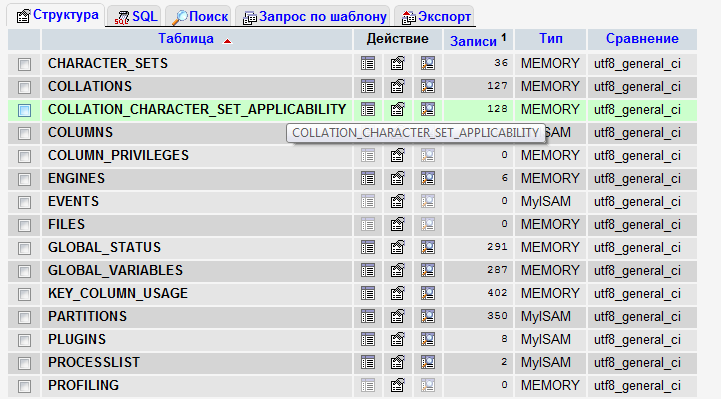Tick the PROCESSLIST row checkbox
The height and width of the screenshot is (399, 721).
(x=24, y=363)
